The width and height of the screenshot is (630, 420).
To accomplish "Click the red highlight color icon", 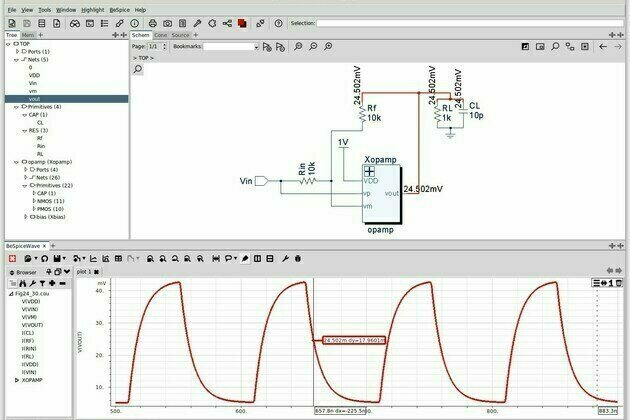I will pos(242,23).
